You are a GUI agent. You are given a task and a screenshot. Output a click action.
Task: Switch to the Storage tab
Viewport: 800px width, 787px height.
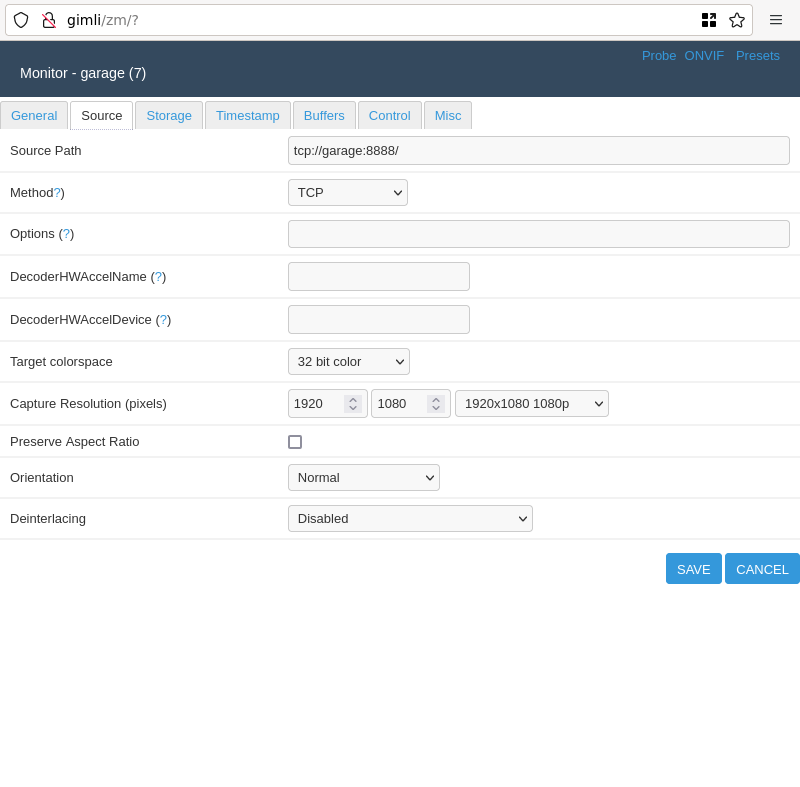169,116
